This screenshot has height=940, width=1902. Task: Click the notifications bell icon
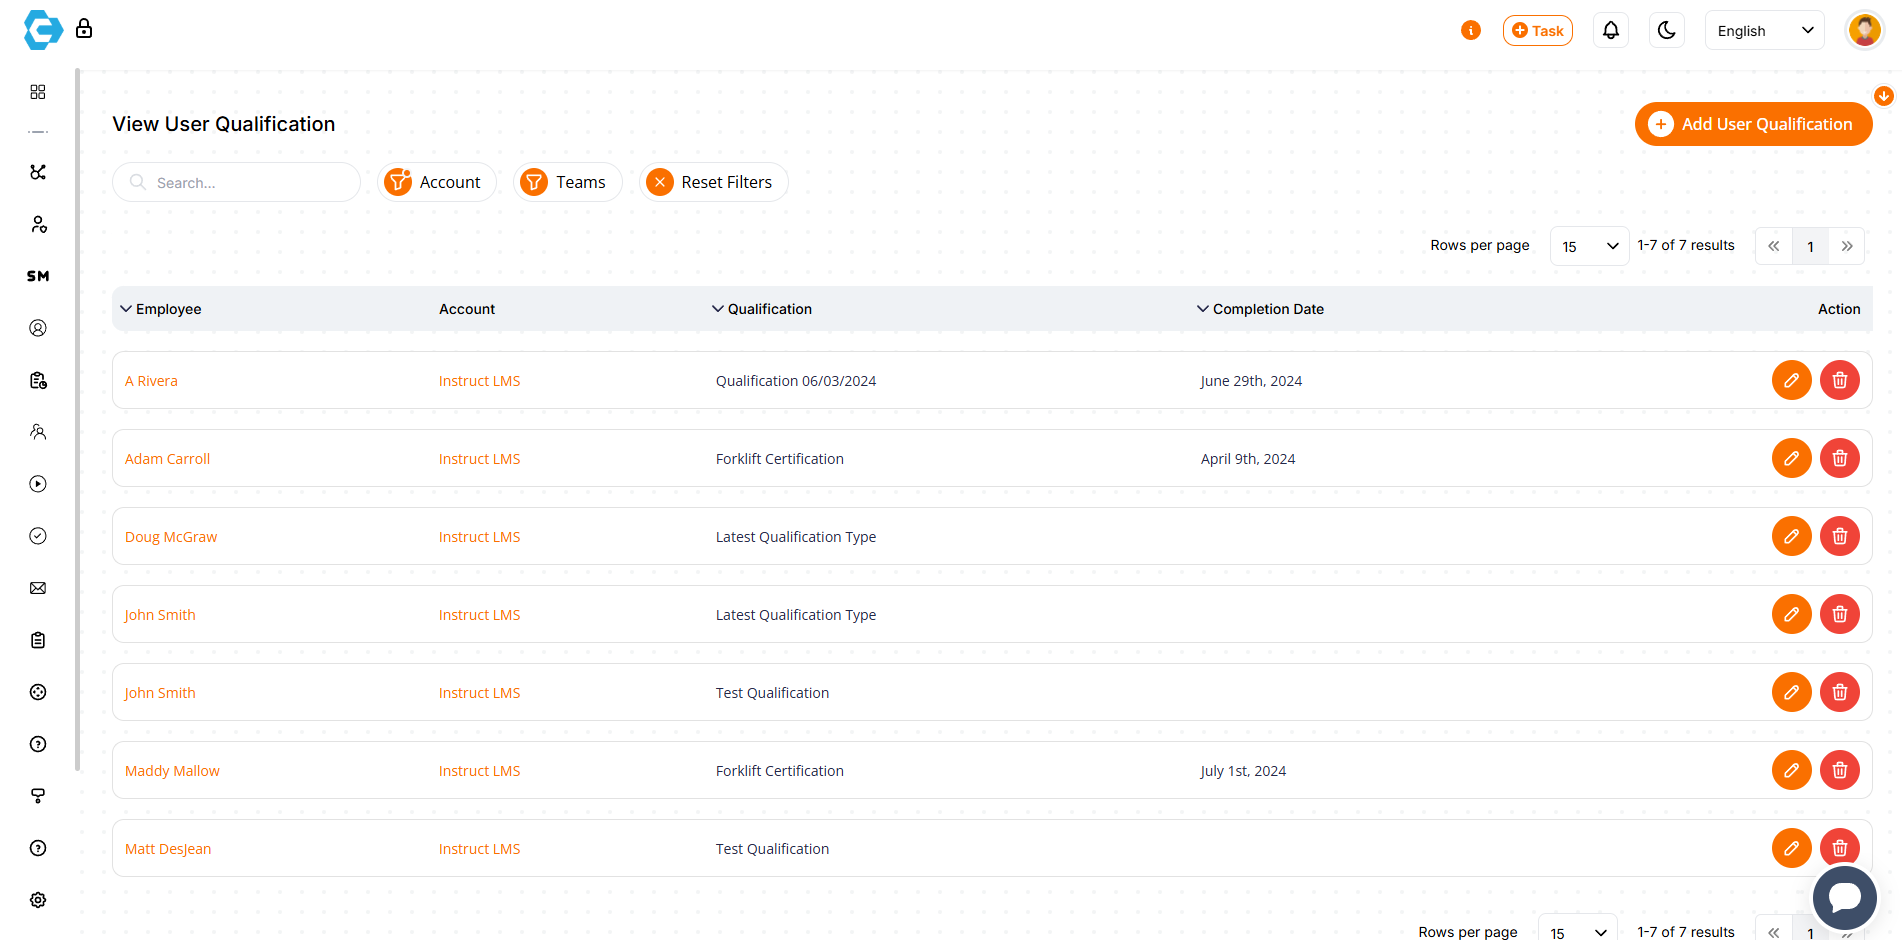tap(1610, 30)
